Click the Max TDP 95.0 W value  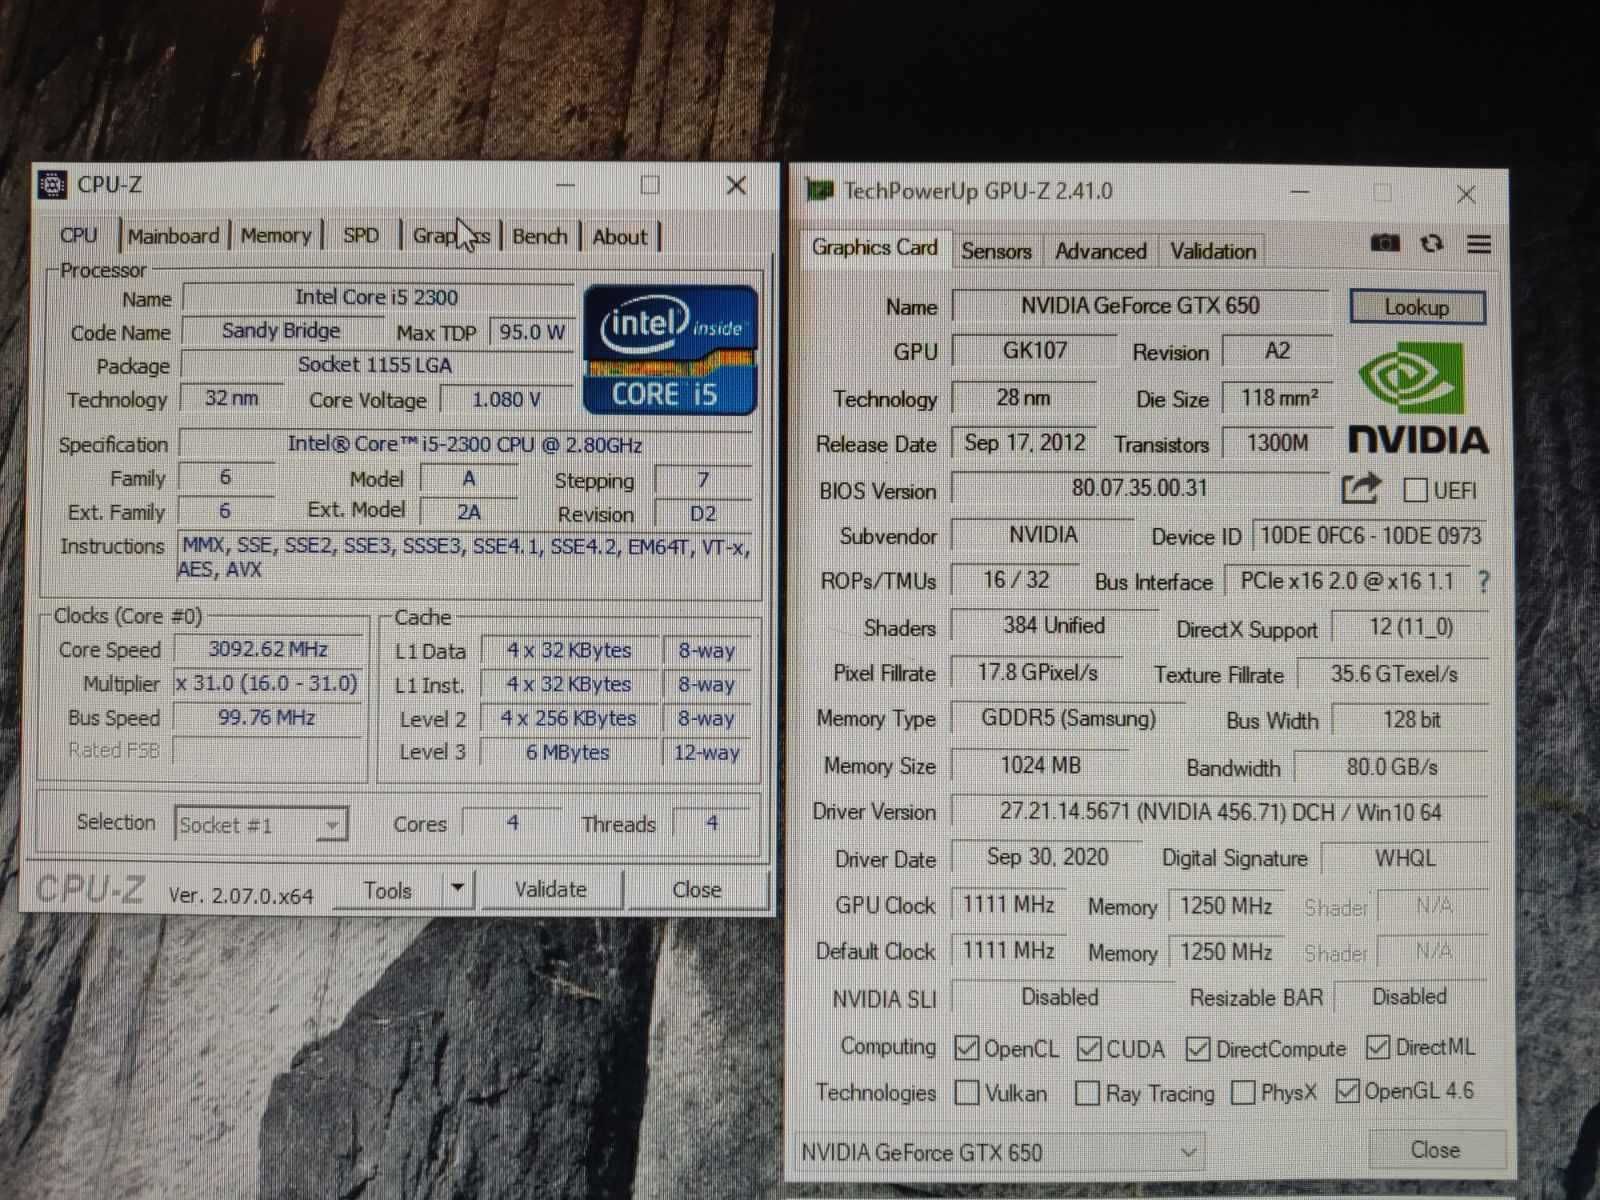point(531,331)
